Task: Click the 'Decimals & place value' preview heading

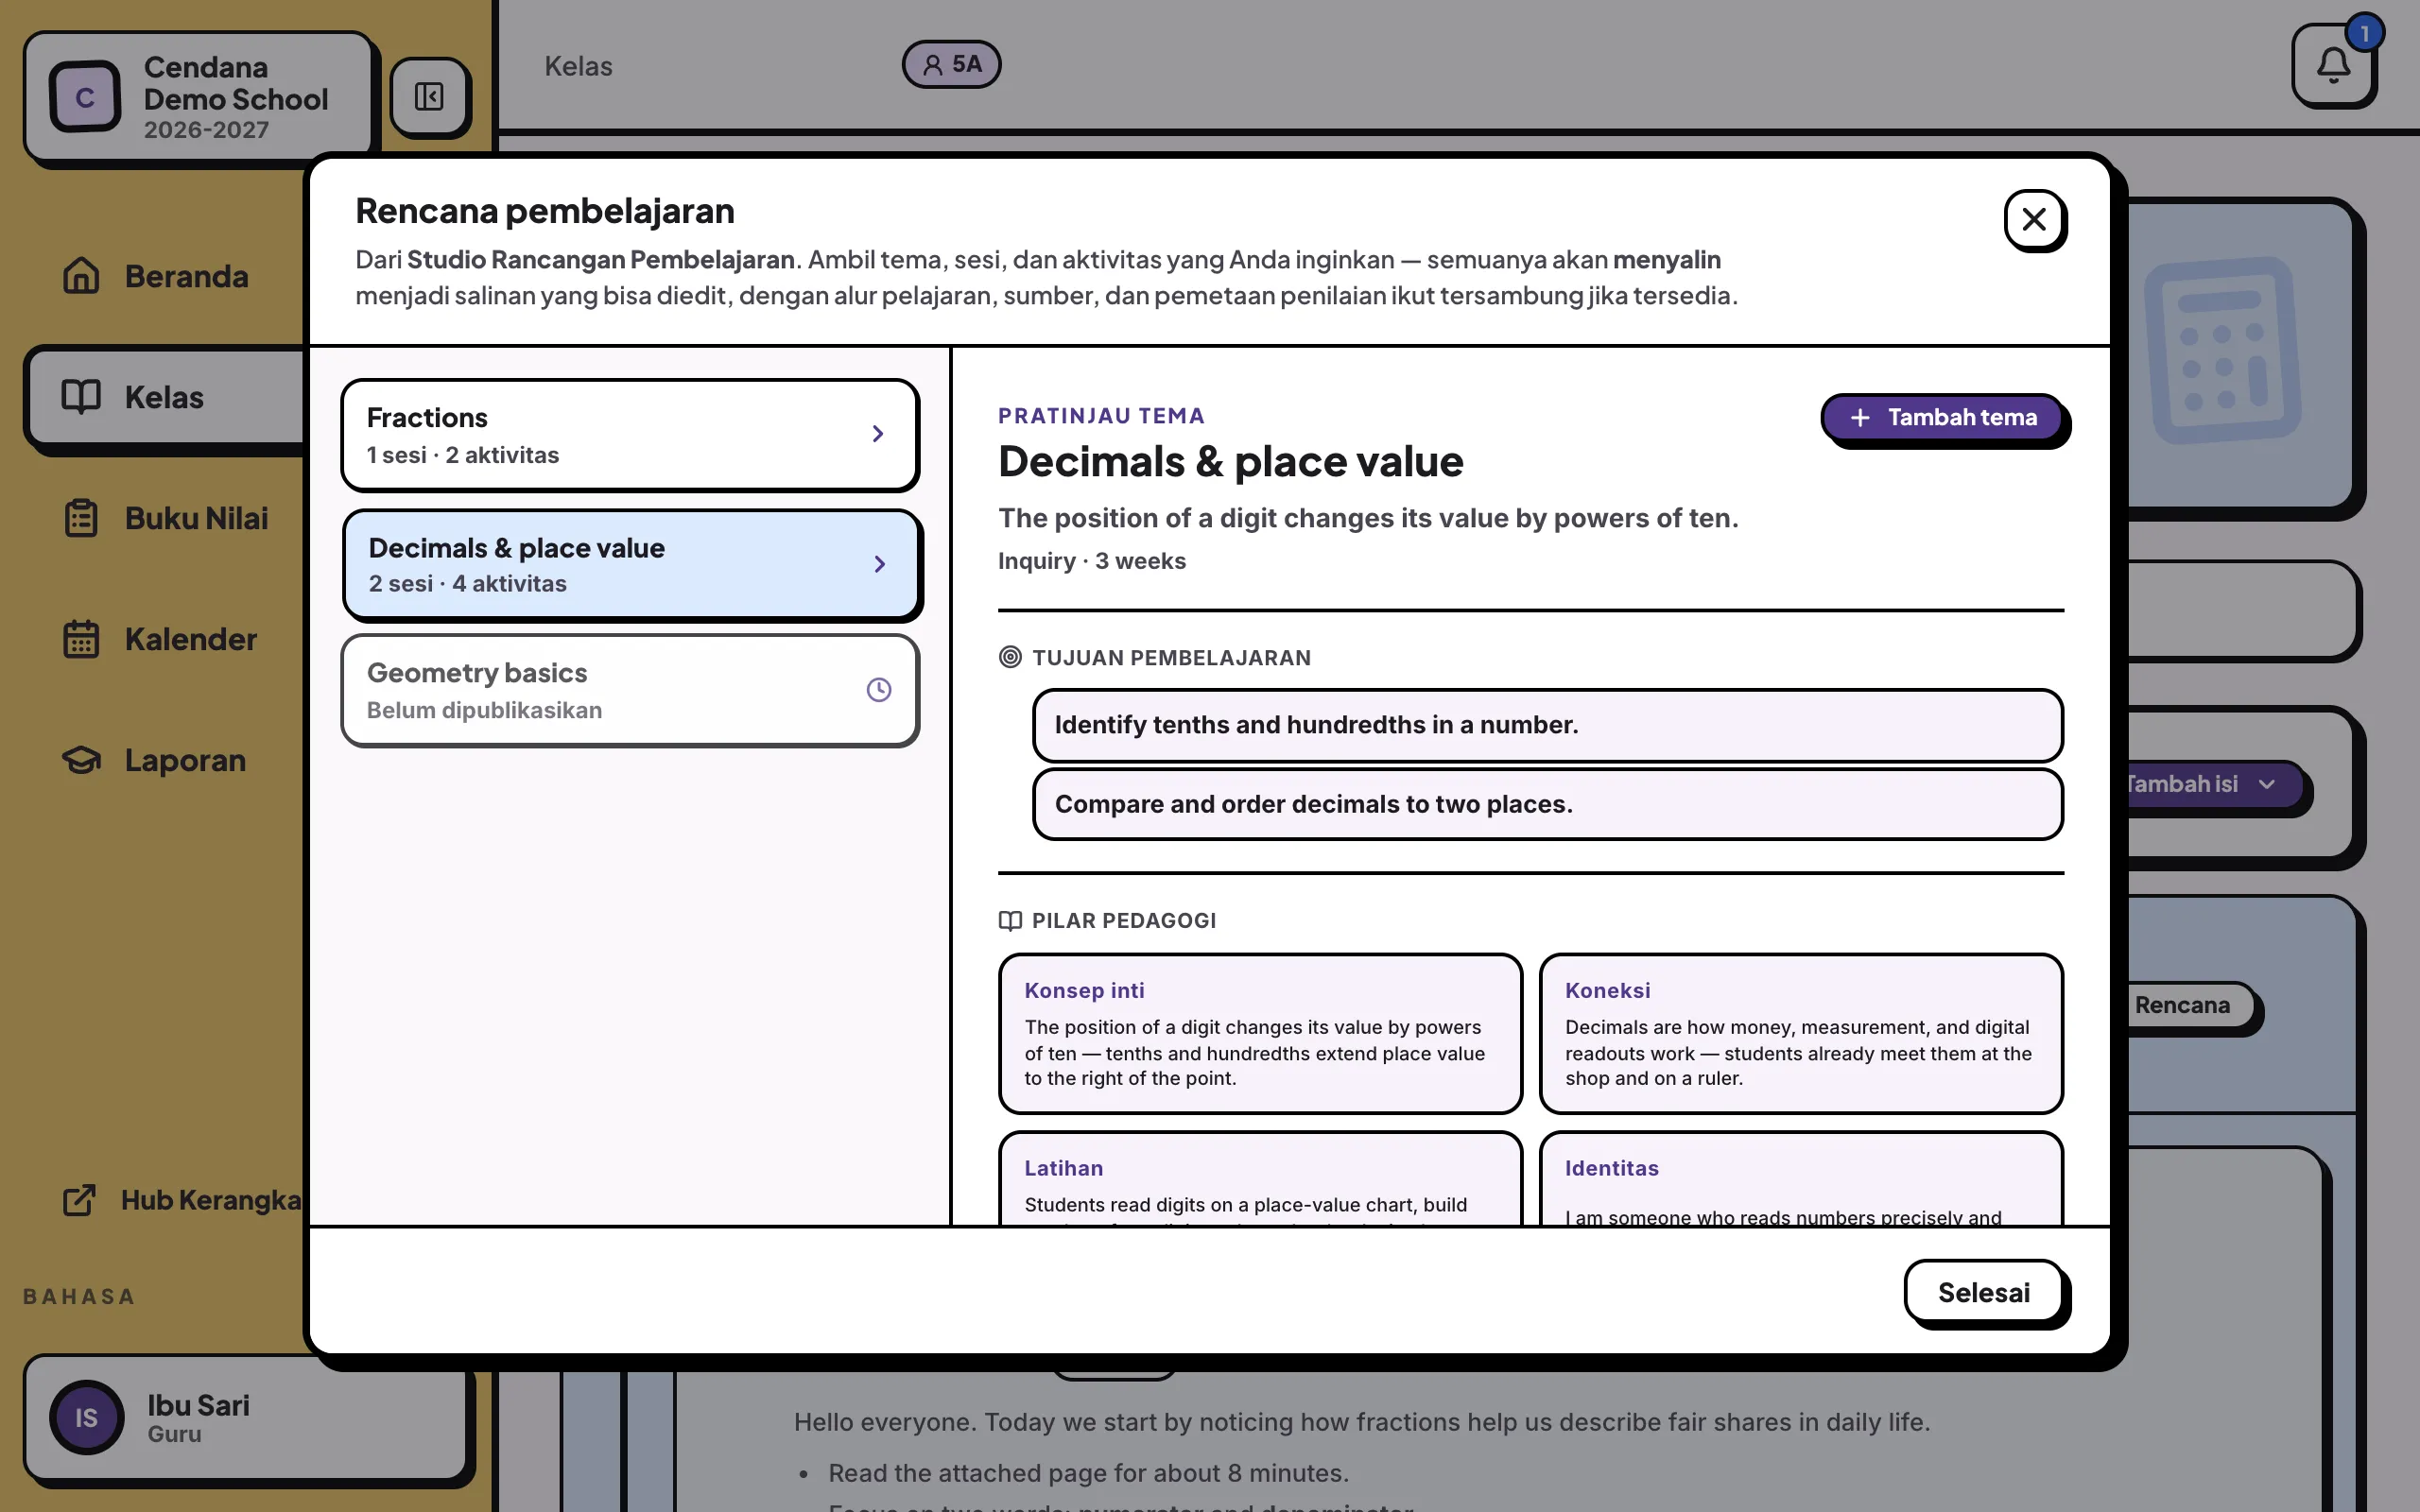Action: tap(1230, 462)
